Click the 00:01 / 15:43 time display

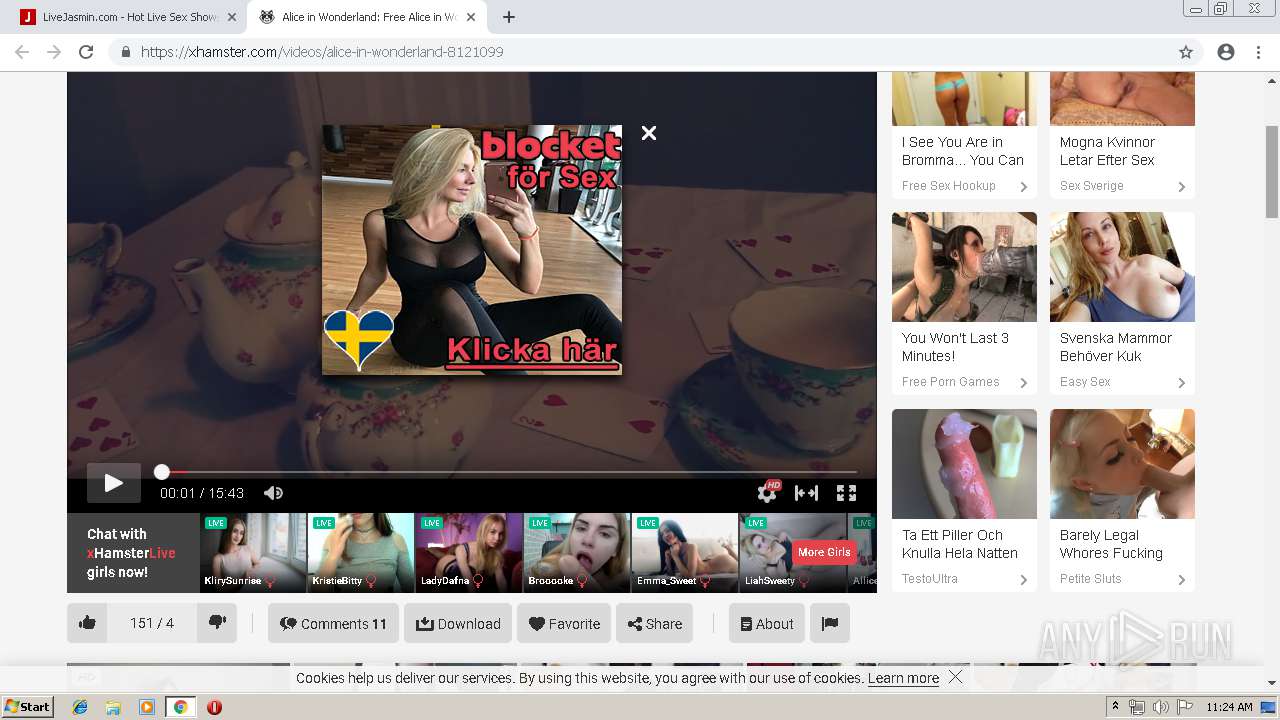pyautogui.click(x=202, y=493)
